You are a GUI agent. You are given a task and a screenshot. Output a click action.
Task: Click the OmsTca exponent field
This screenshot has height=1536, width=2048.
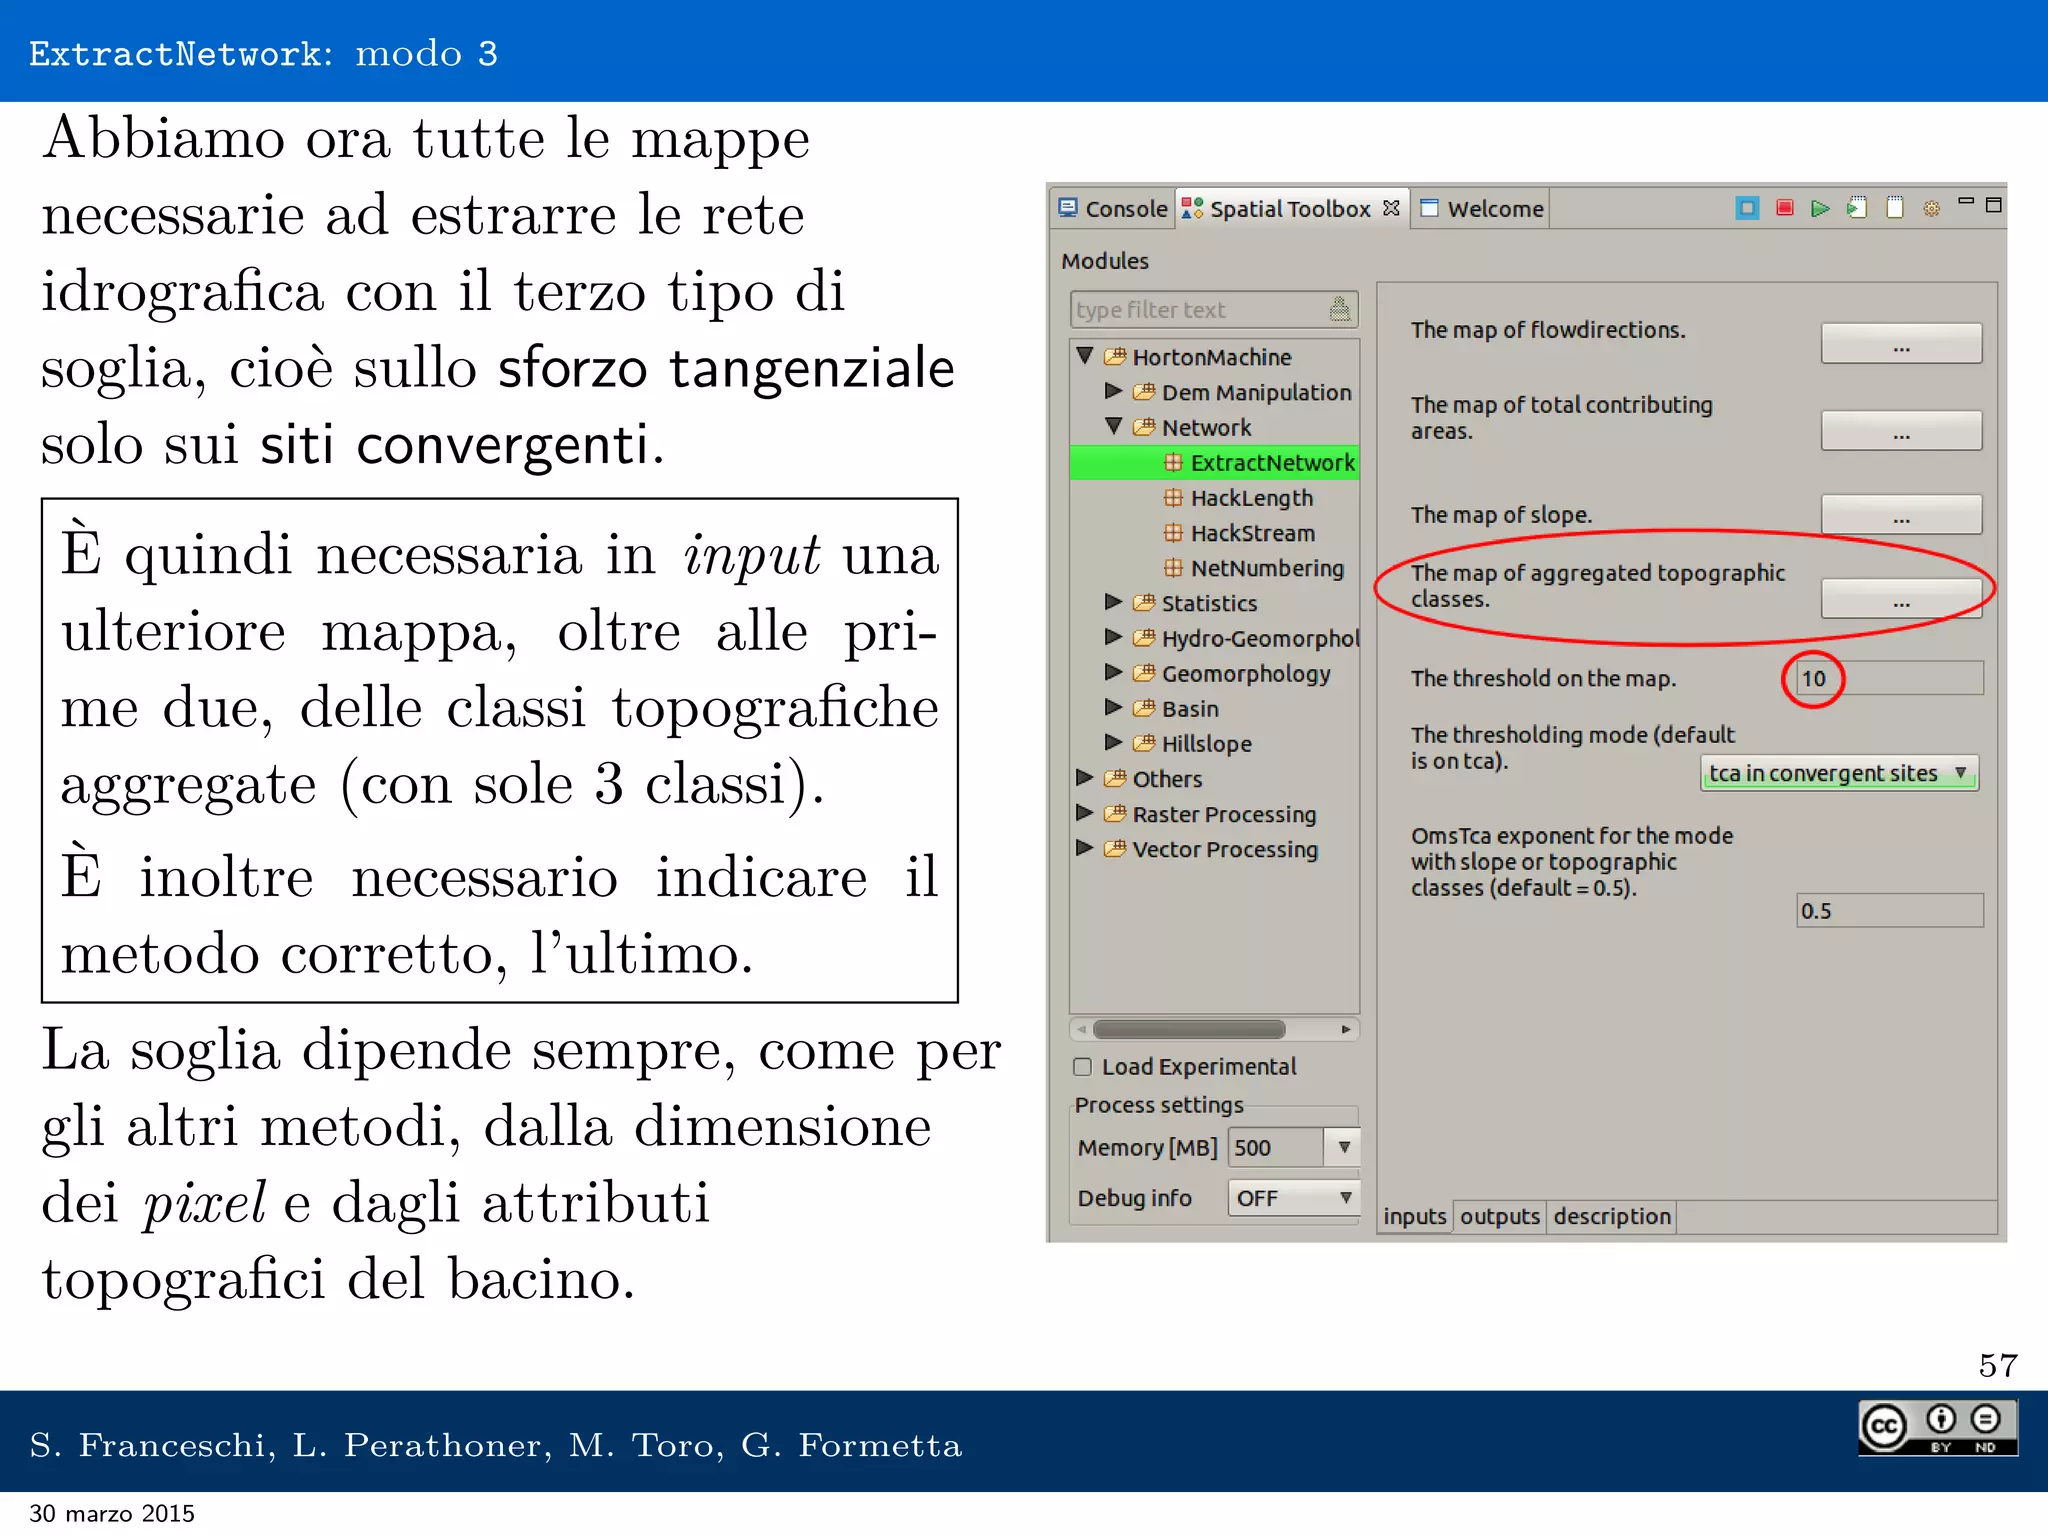tap(1889, 910)
